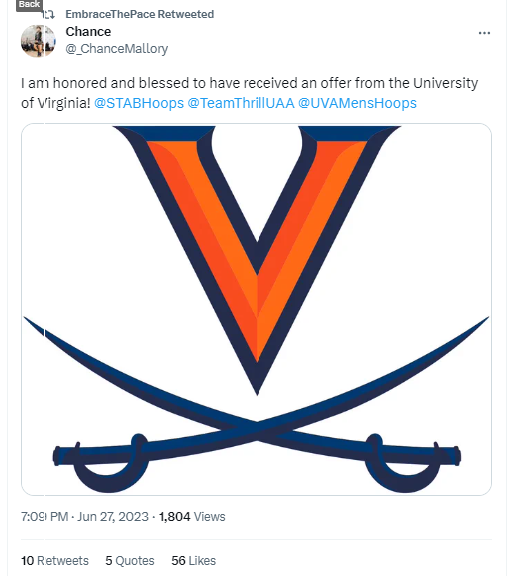Click the Back button at top

click(x=29, y=5)
